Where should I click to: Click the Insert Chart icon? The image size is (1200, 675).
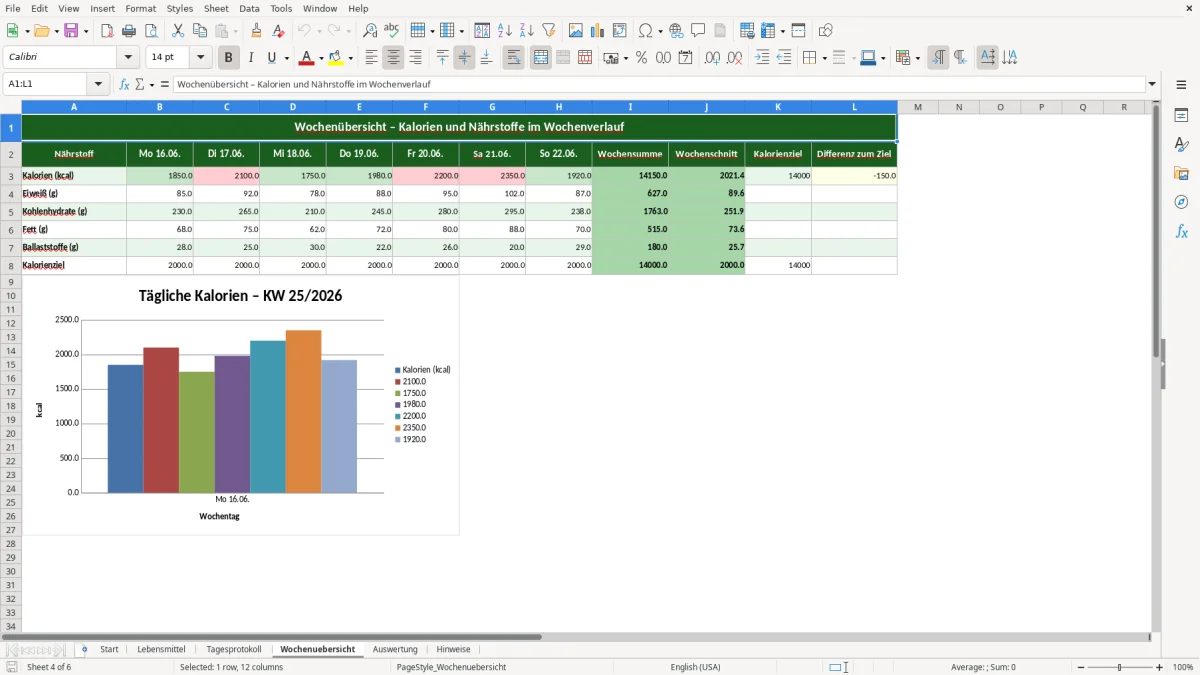(598, 31)
